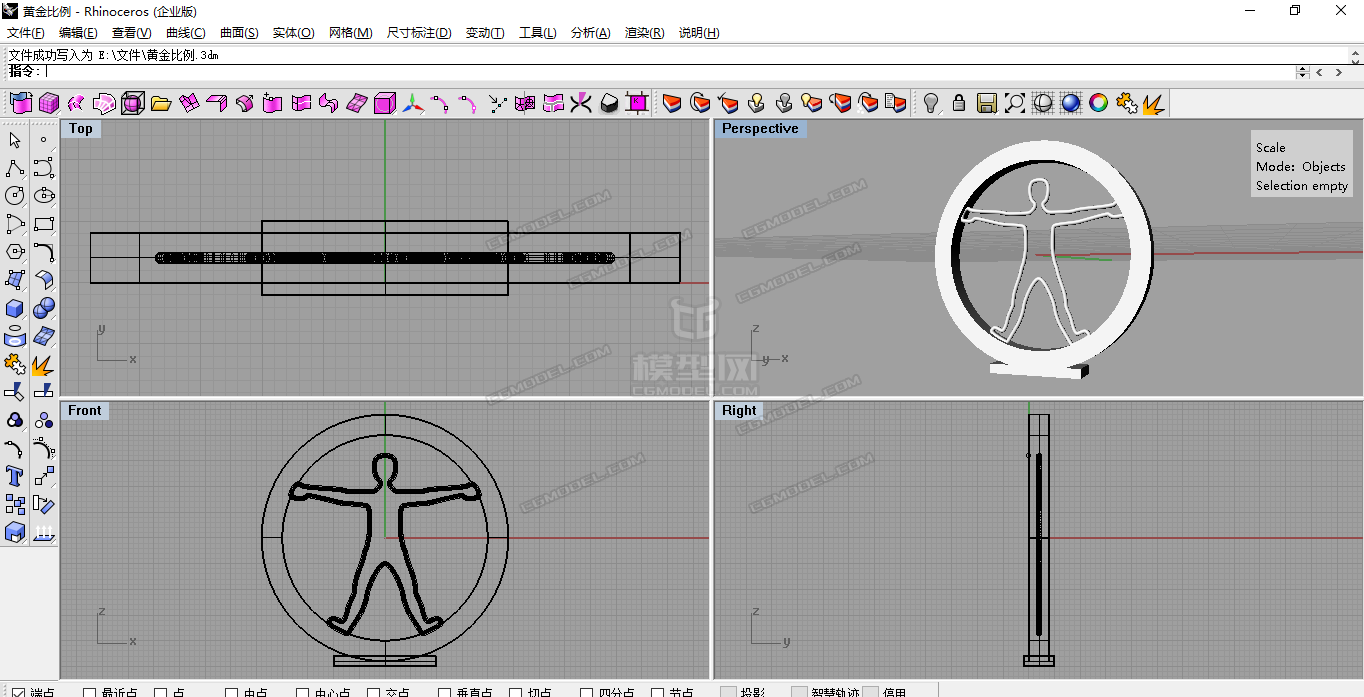1364x697 pixels.
Task: Click the light bulb Hide objects icon
Action: [x=931, y=103]
